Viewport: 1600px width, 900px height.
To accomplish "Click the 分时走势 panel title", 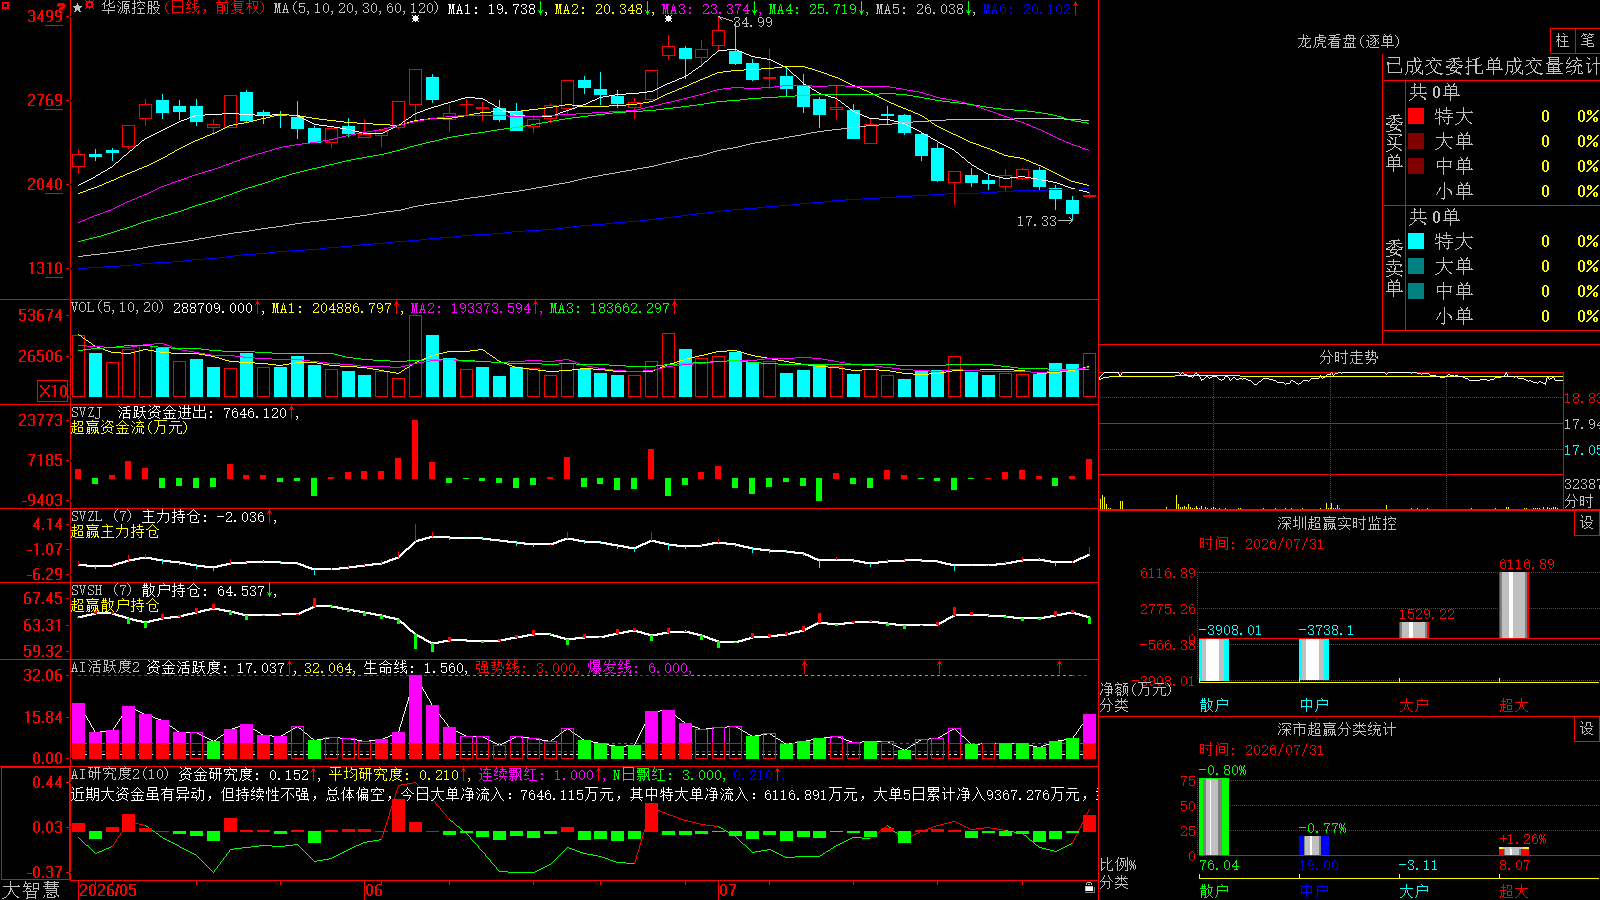I will click(x=1348, y=357).
